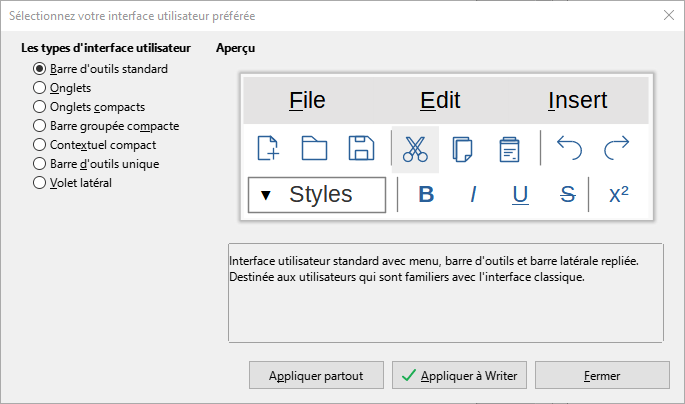Open the Styles dropdown in preview
The width and height of the screenshot is (685, 404).
click(316, 195)
